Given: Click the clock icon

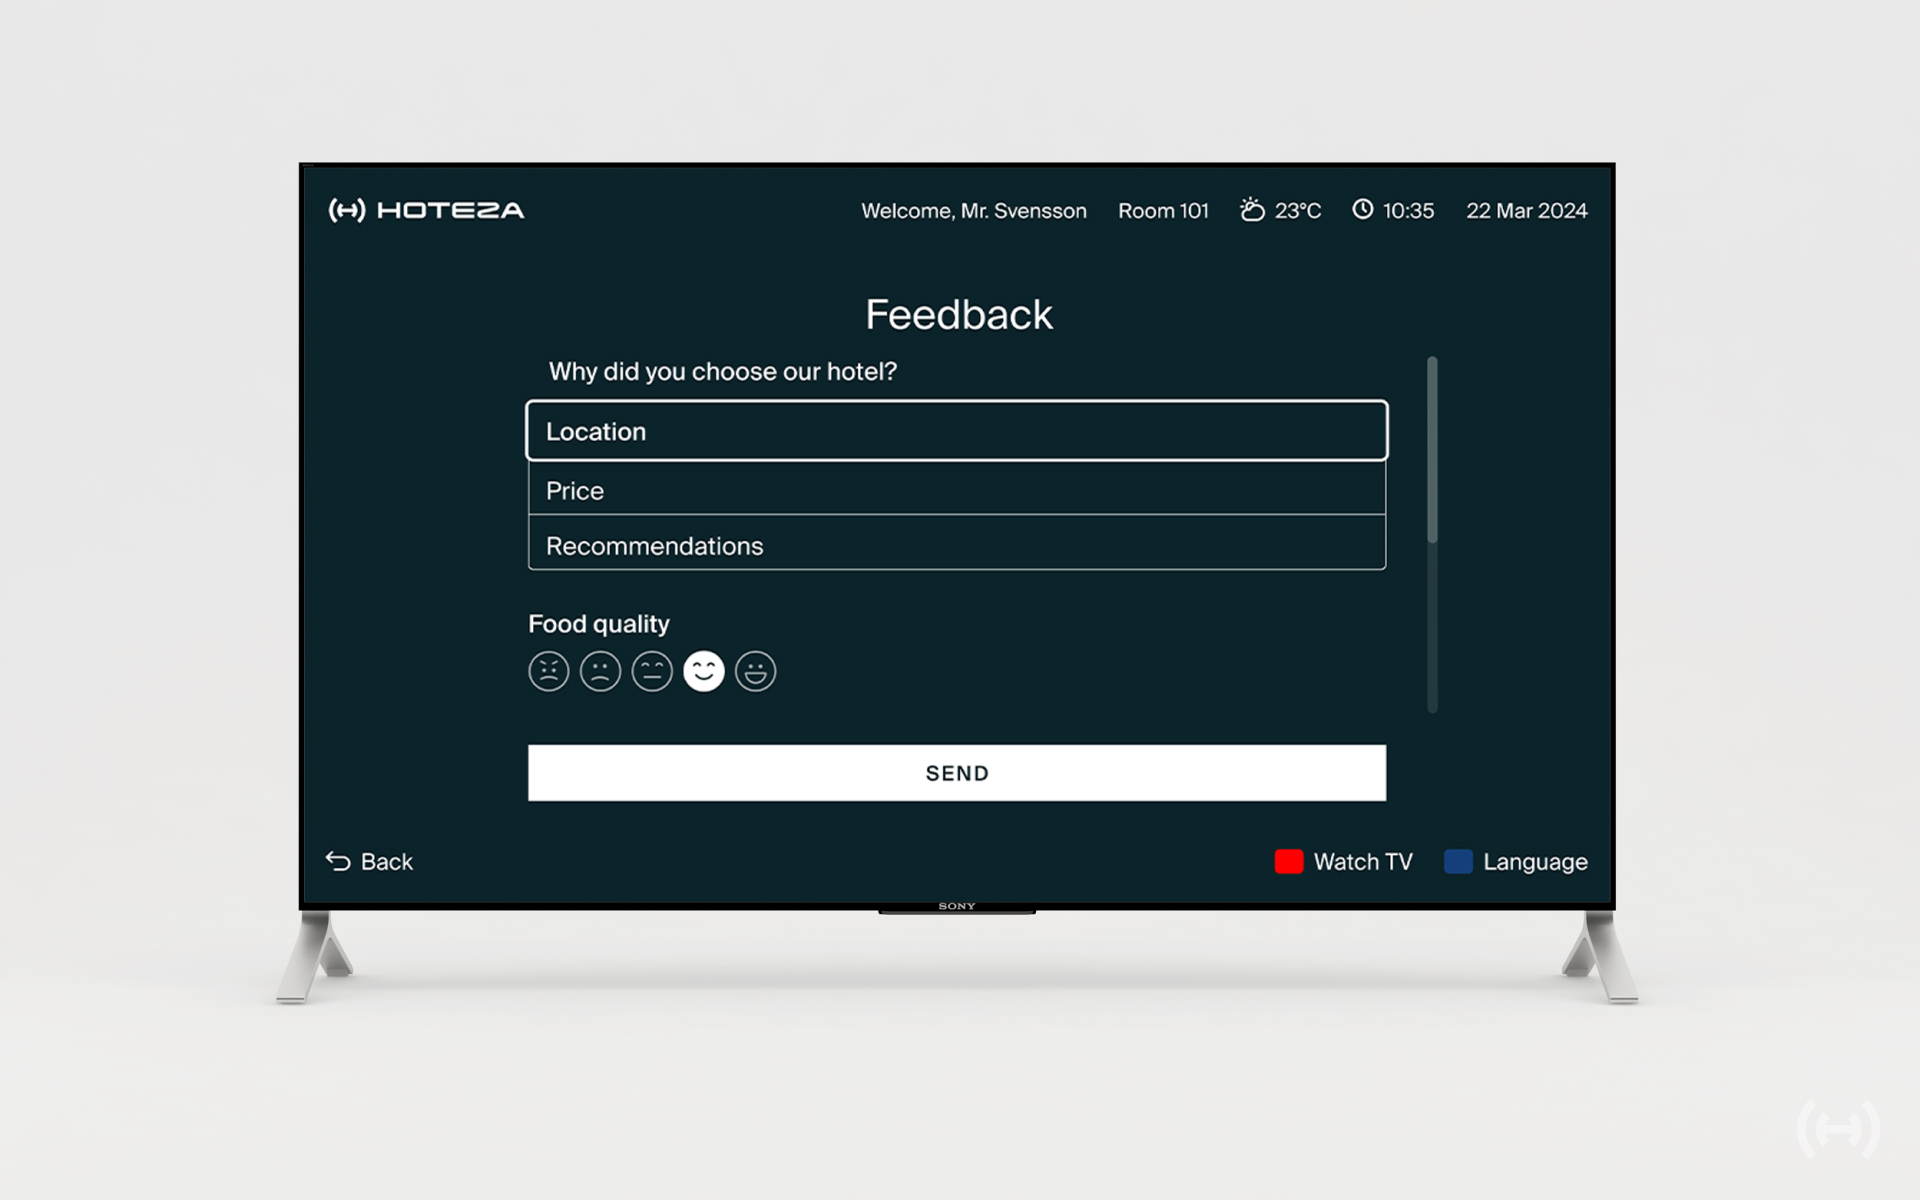Looking at the screenshot, I should pyautogui.click(x=1363, y=209).
